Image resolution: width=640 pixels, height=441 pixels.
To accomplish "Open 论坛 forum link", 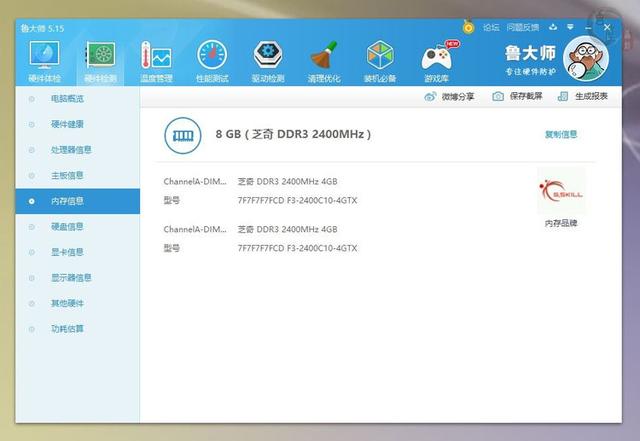I will click(x=491, y=27).
